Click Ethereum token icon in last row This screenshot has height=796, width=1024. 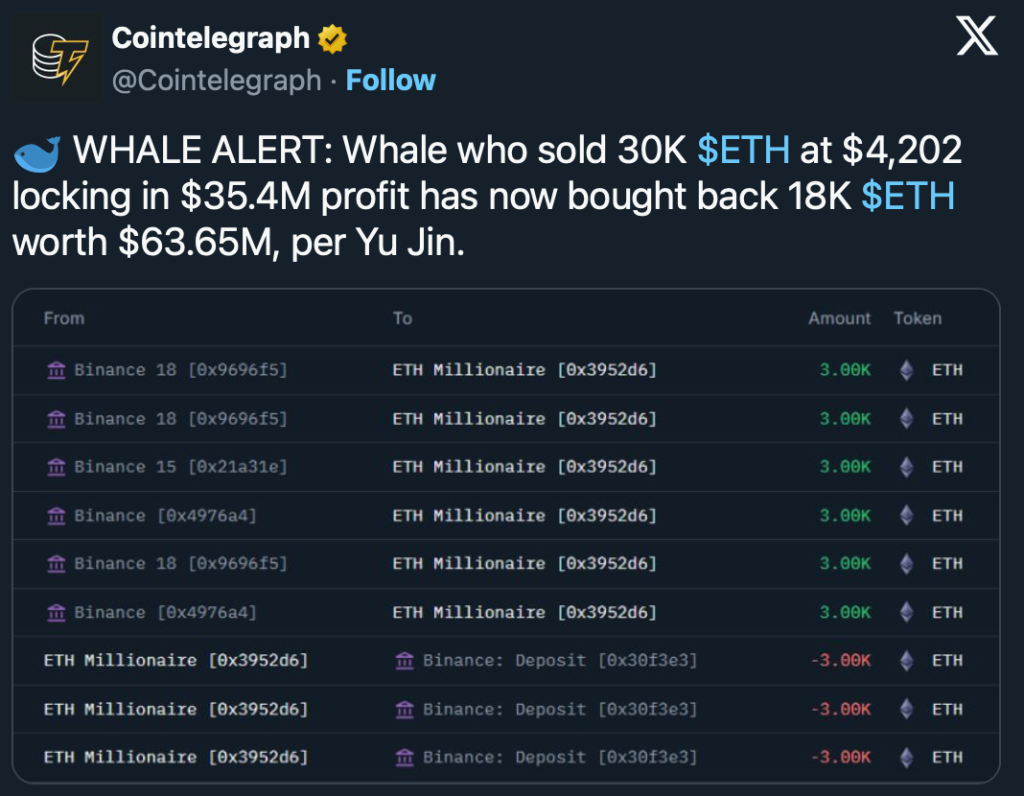tap(907, 757)
